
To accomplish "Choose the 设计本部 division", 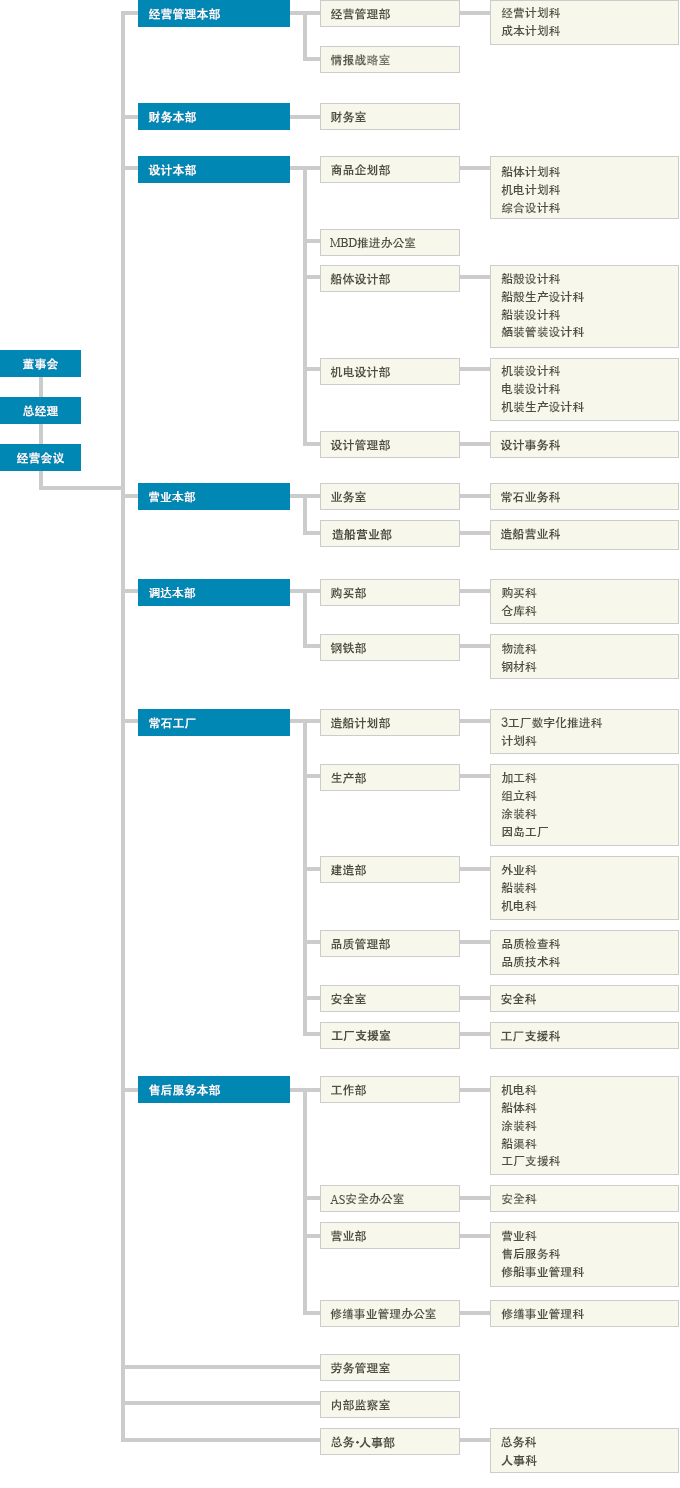I will [213, 170].
